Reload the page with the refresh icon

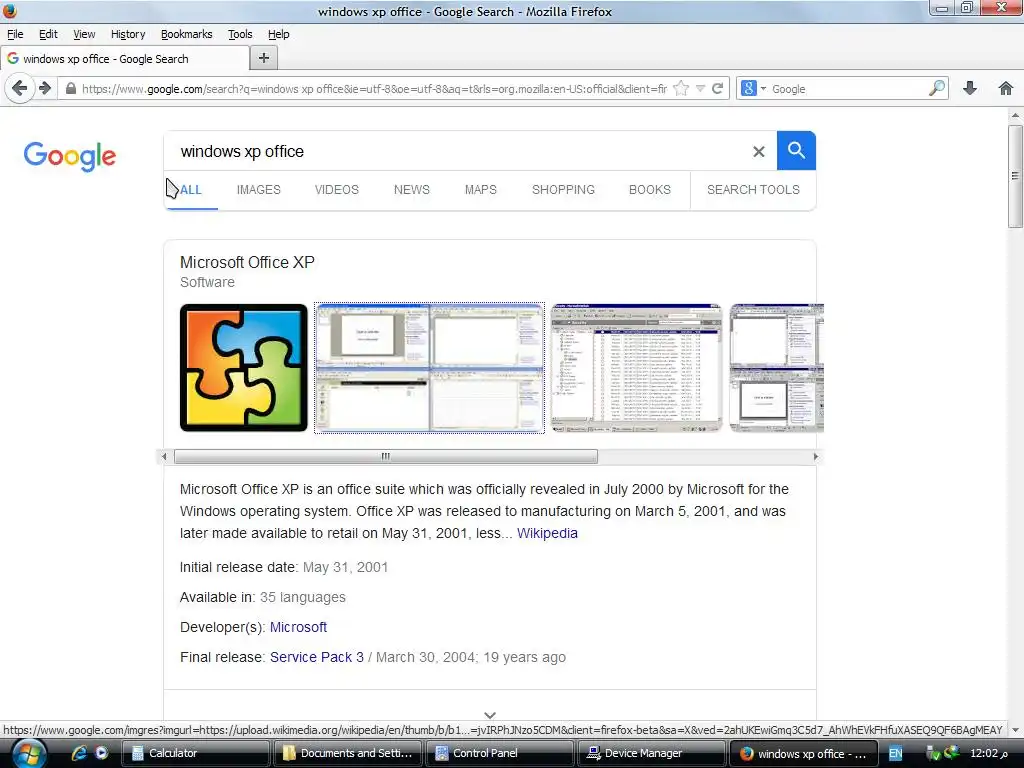point(718,88)
